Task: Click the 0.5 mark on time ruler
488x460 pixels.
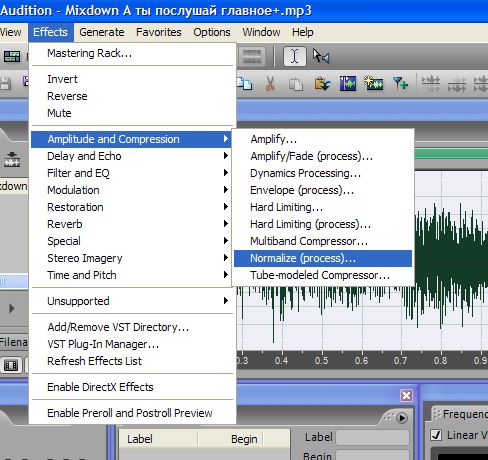Action: (x=321, y=361)
